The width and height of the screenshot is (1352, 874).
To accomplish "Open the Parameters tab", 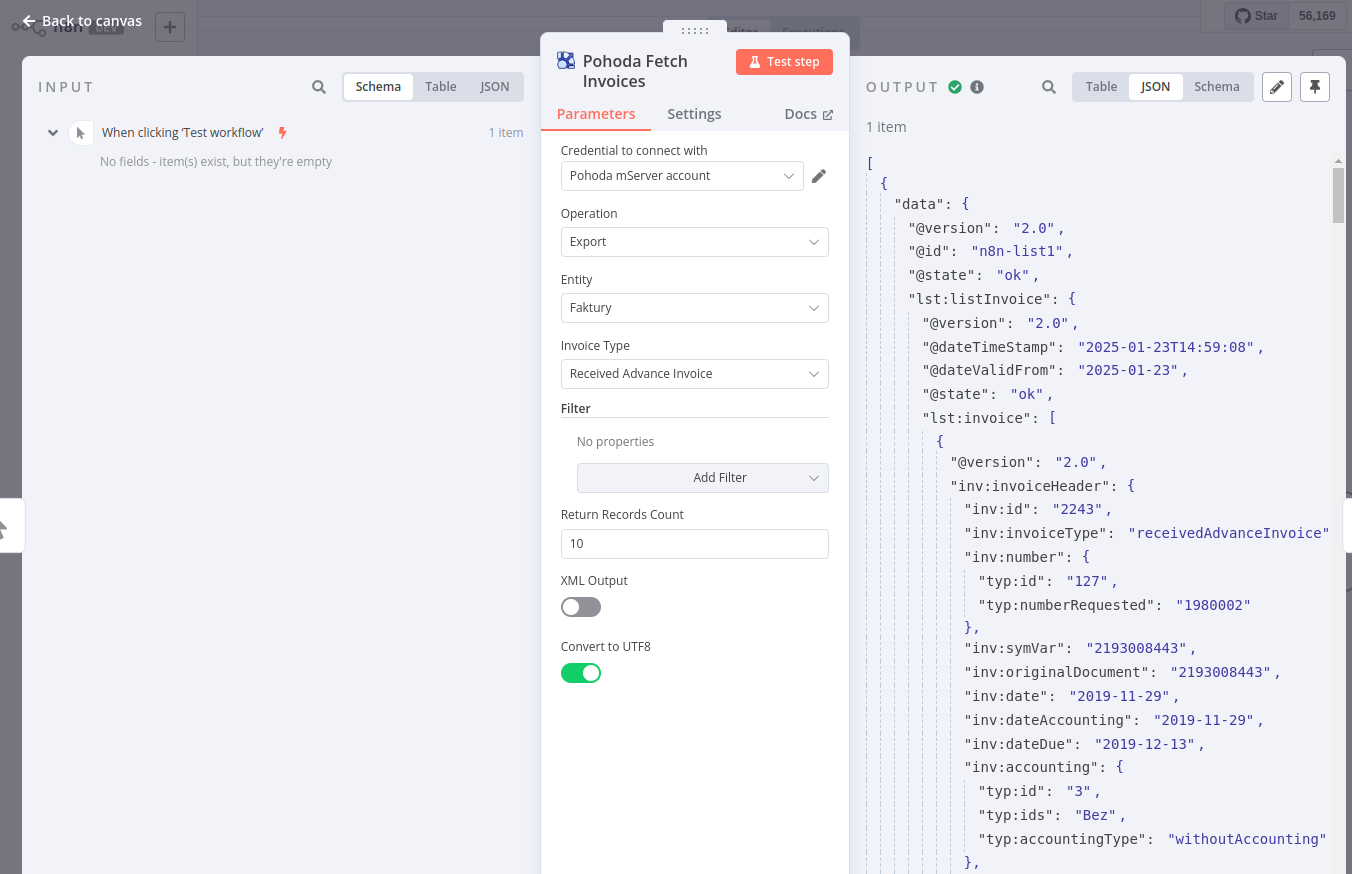I will coord(596,114).
